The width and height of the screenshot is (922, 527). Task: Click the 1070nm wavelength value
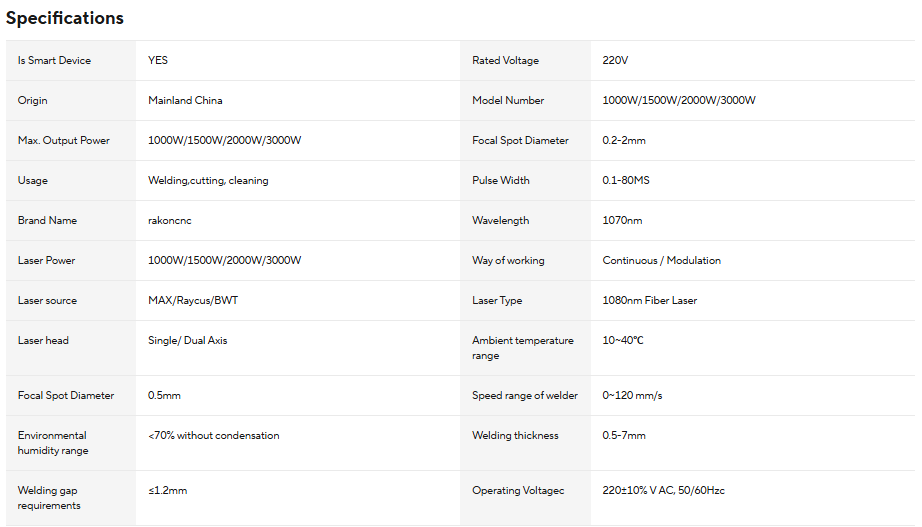[x=622, y=221]
